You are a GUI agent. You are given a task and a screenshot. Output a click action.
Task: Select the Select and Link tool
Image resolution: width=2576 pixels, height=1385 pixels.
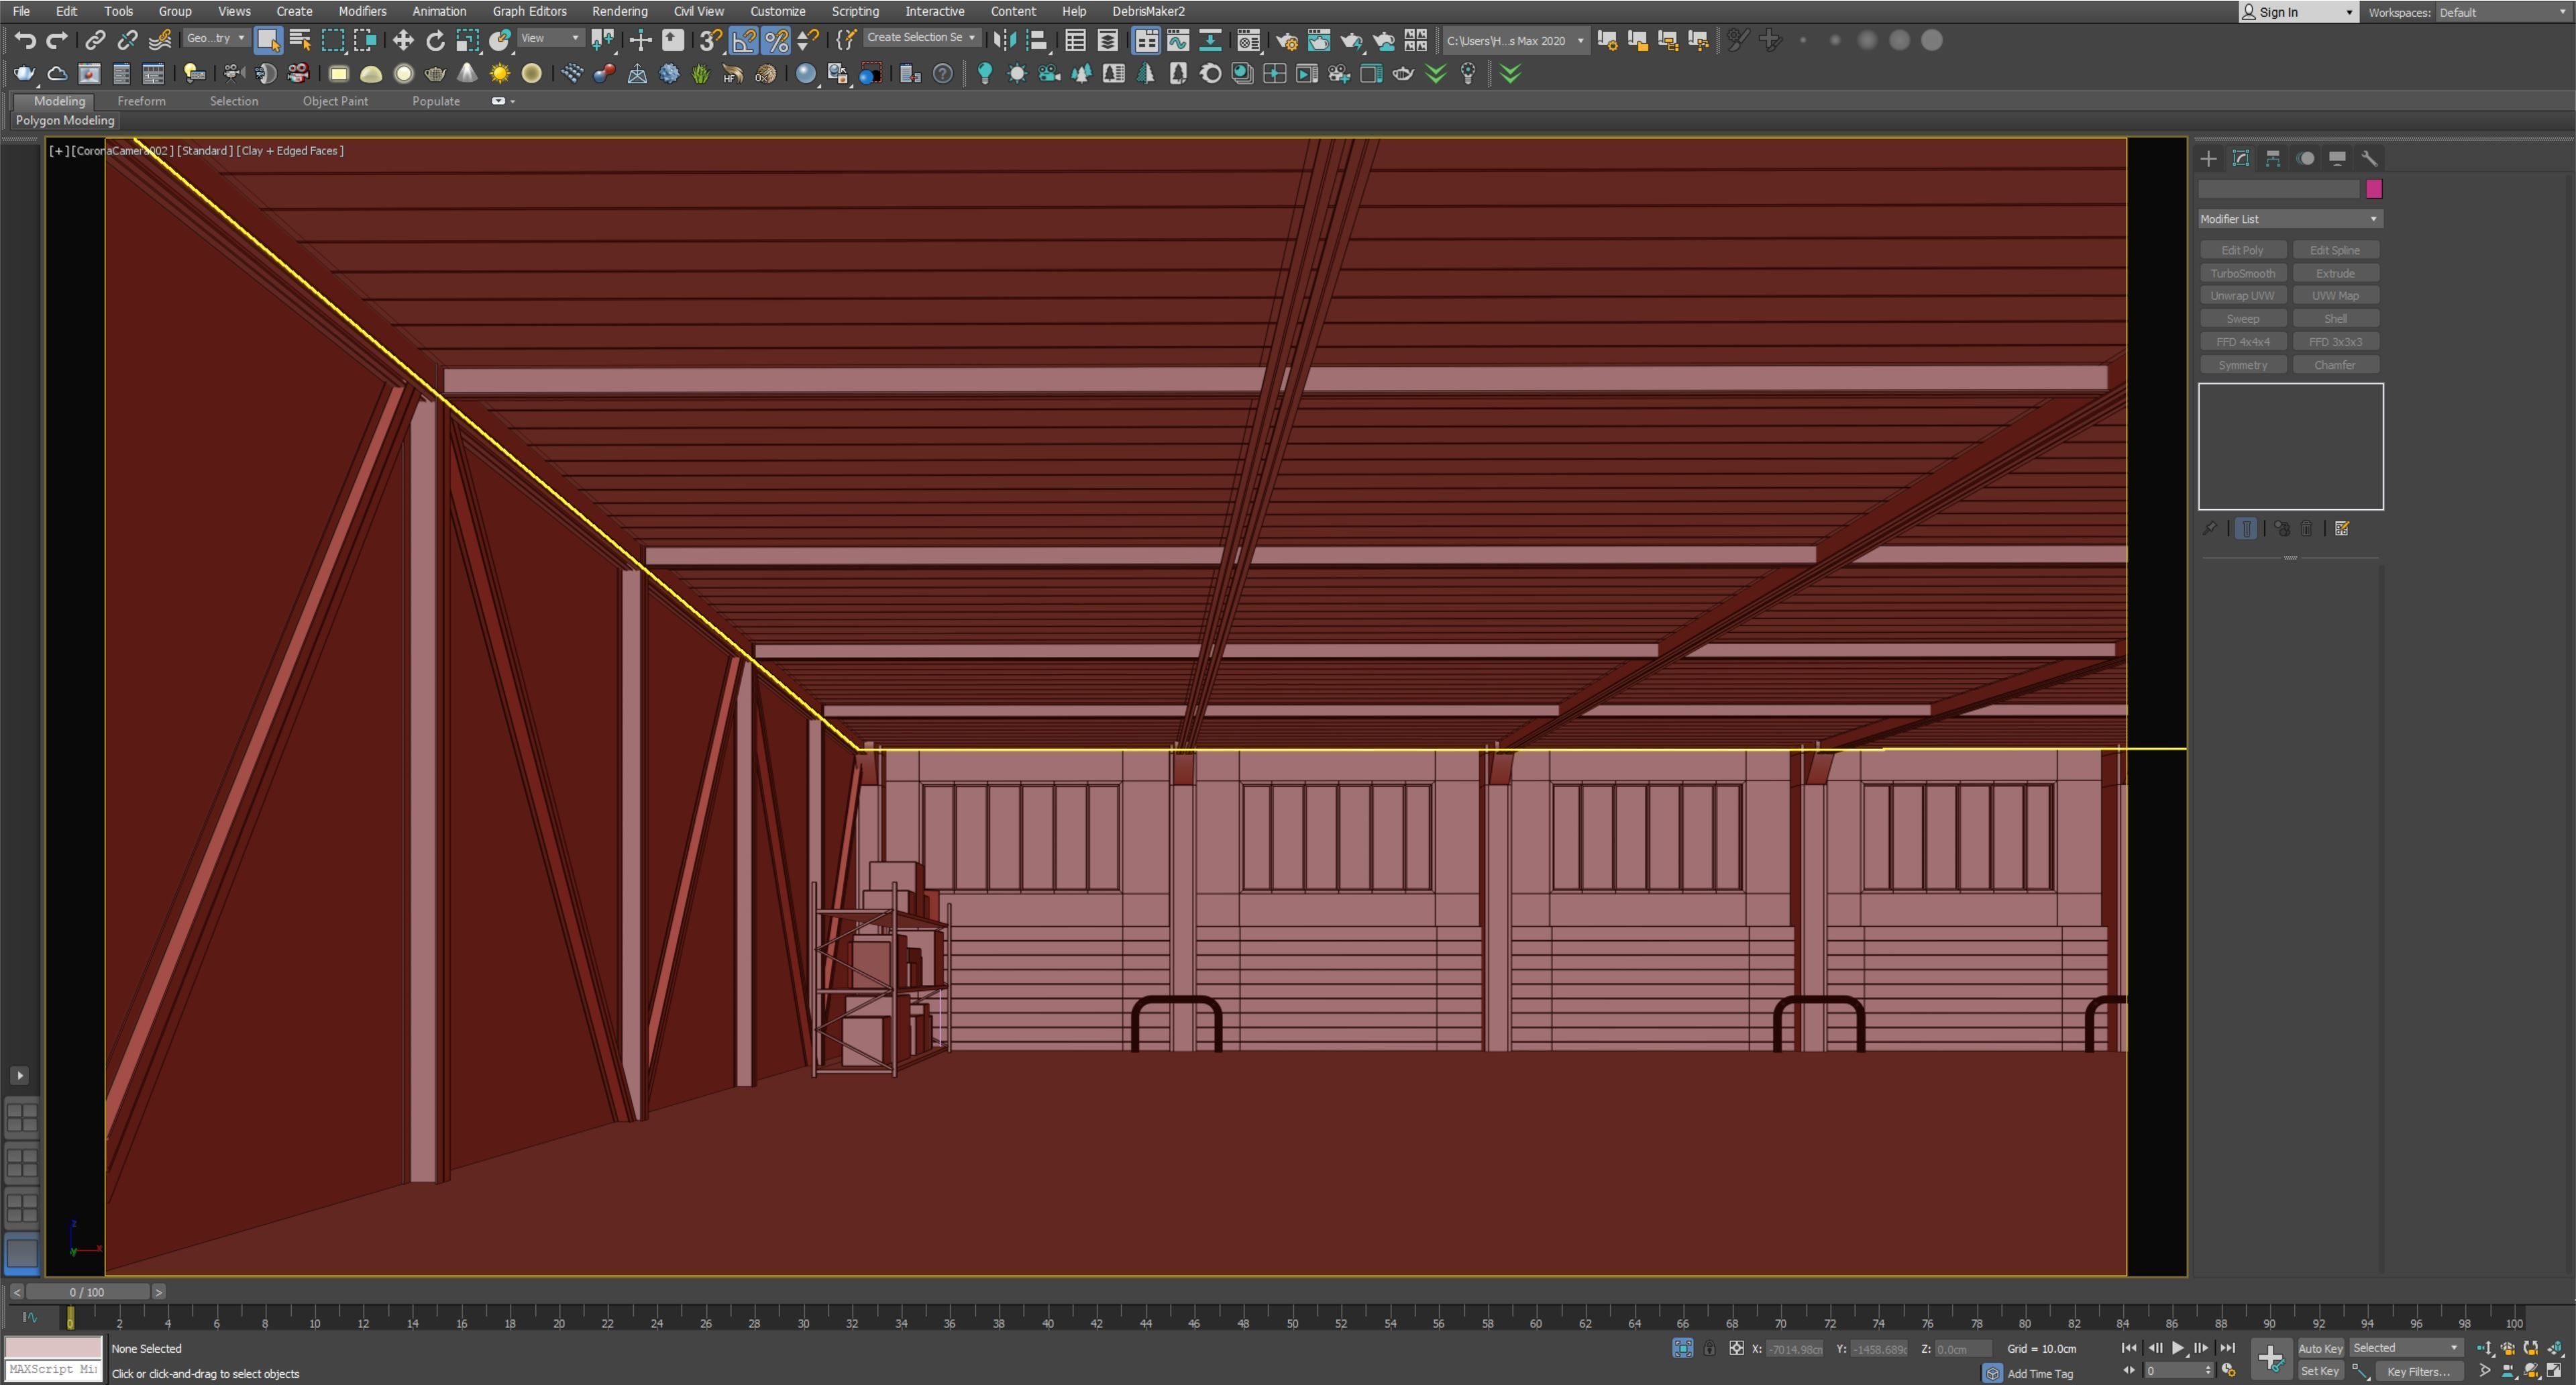coord(95,40)
